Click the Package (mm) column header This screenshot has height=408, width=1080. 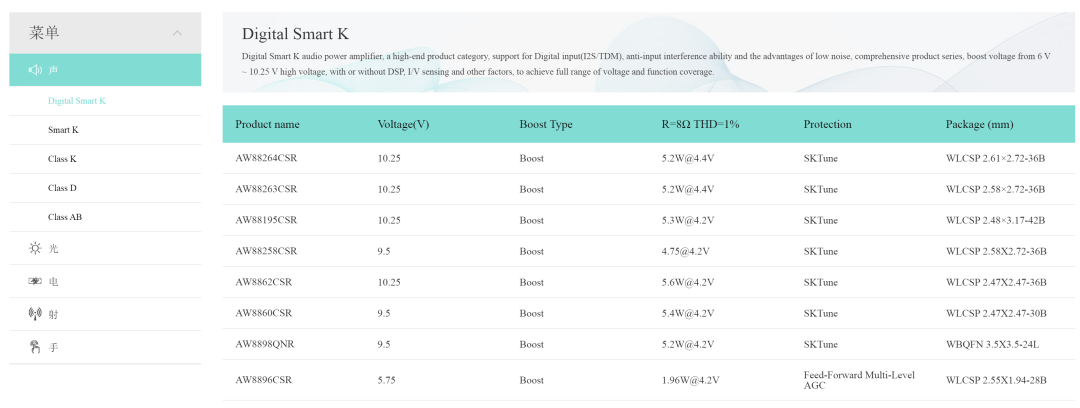coord(979,124)
